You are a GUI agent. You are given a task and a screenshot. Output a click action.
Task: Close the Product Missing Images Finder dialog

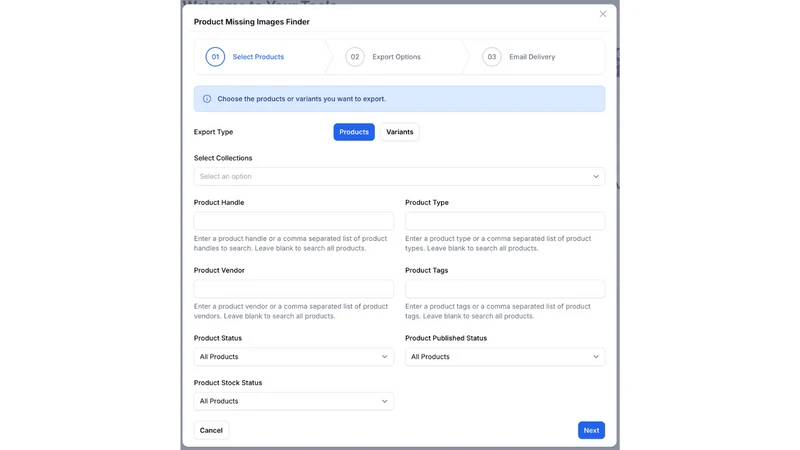coord(603,14)
